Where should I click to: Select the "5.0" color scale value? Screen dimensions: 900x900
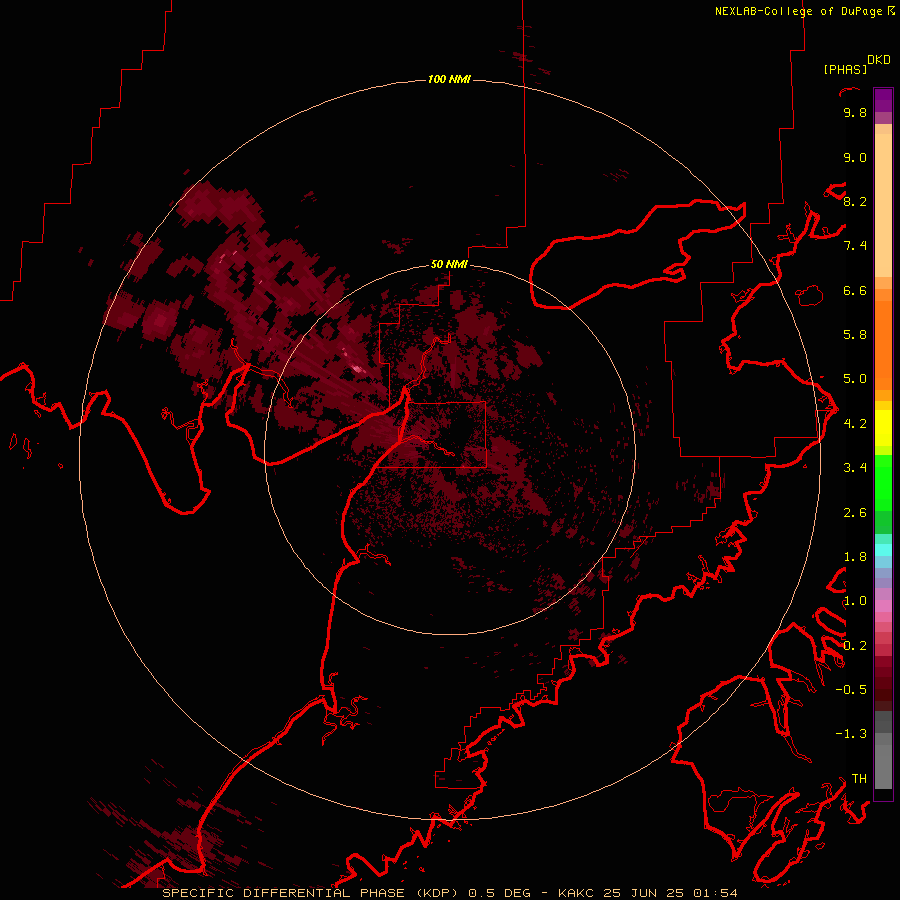click(855, 379)
